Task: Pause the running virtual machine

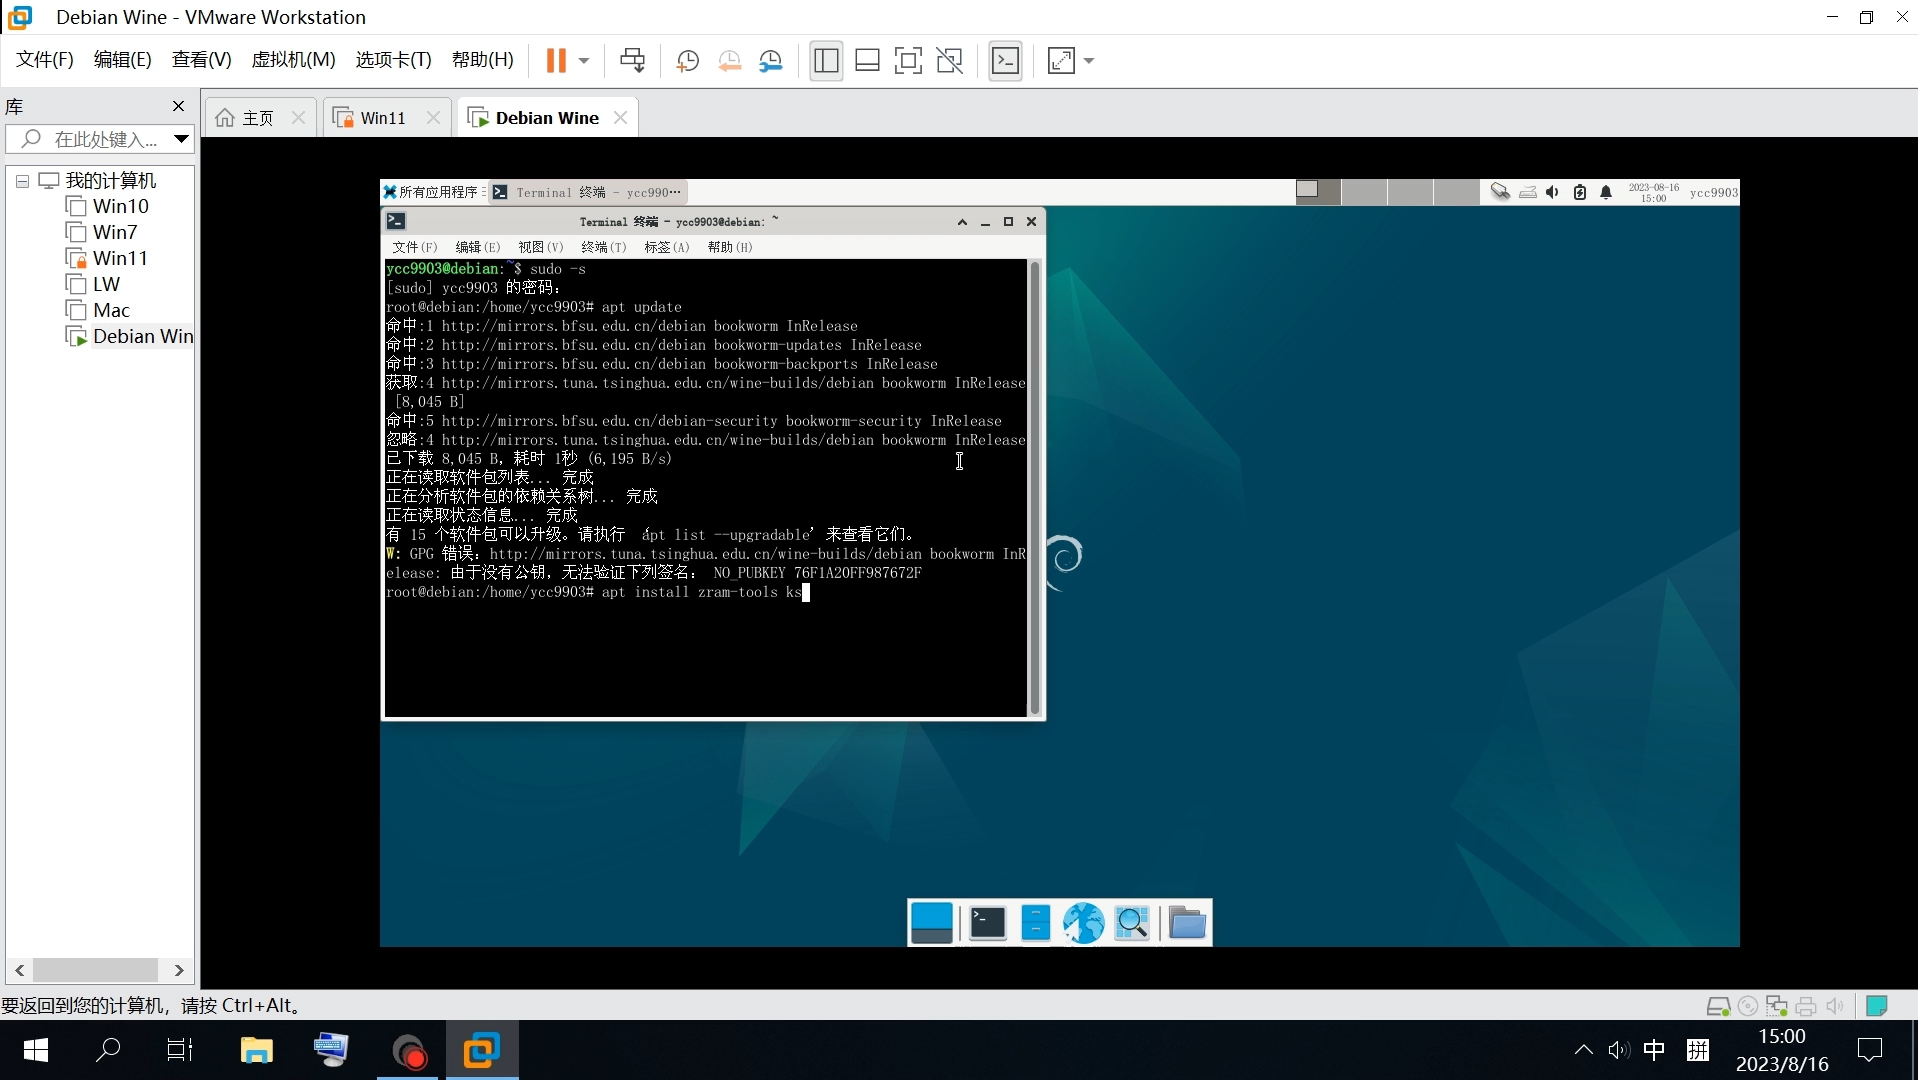Action: click(556, 61)
